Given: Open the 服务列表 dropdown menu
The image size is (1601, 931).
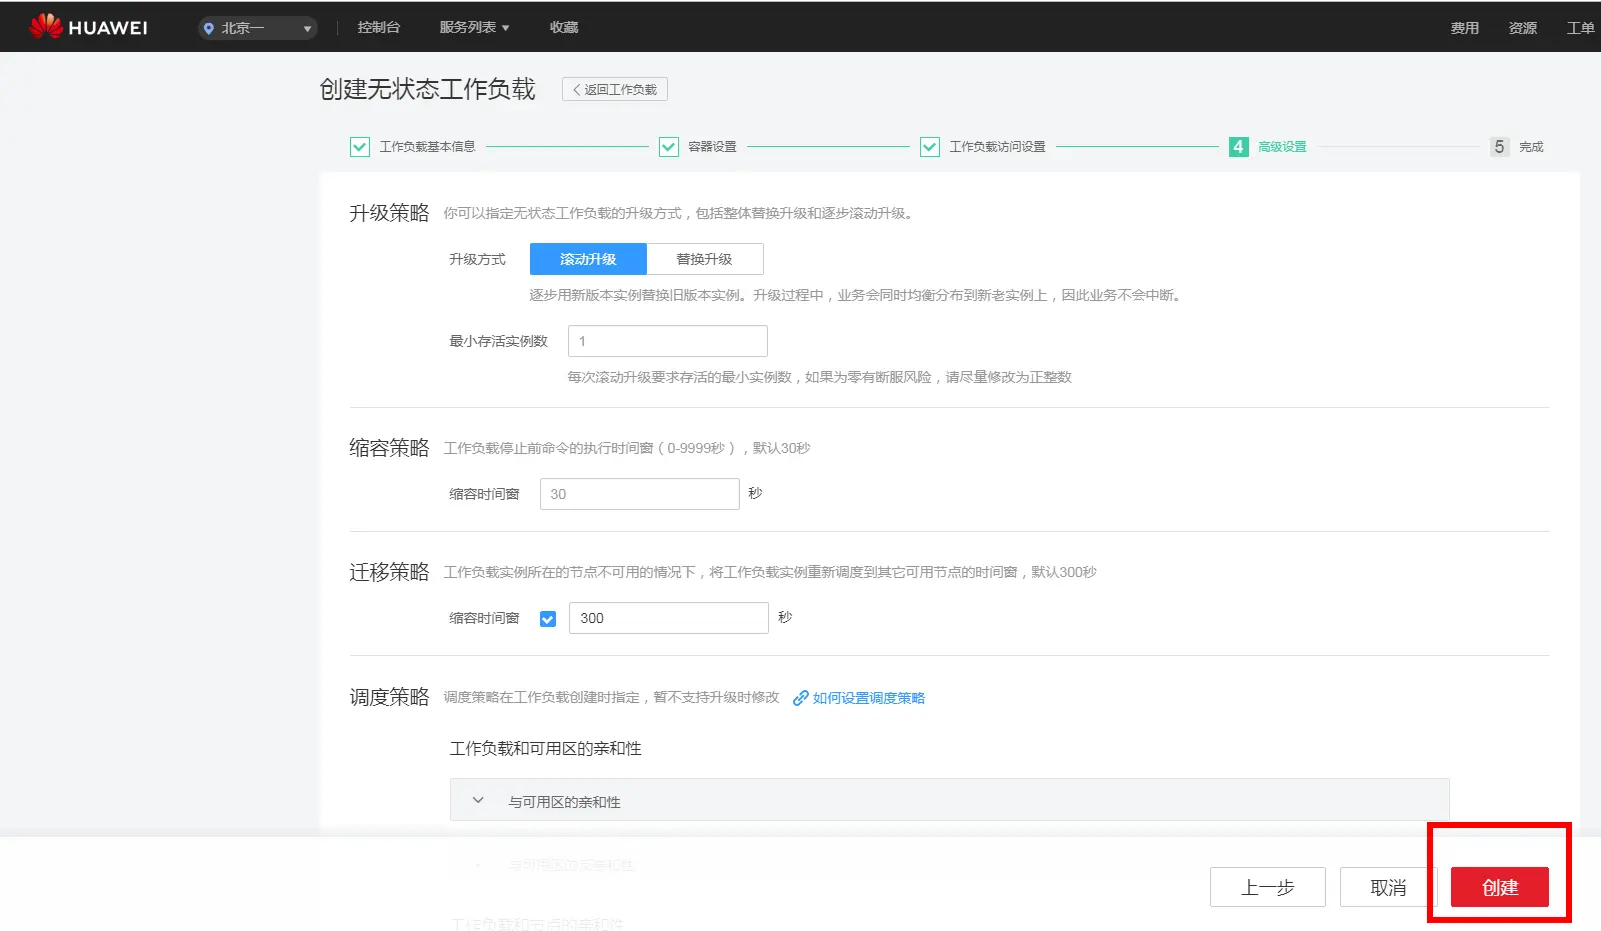Looking at the screenshot, I should point(474,27).
